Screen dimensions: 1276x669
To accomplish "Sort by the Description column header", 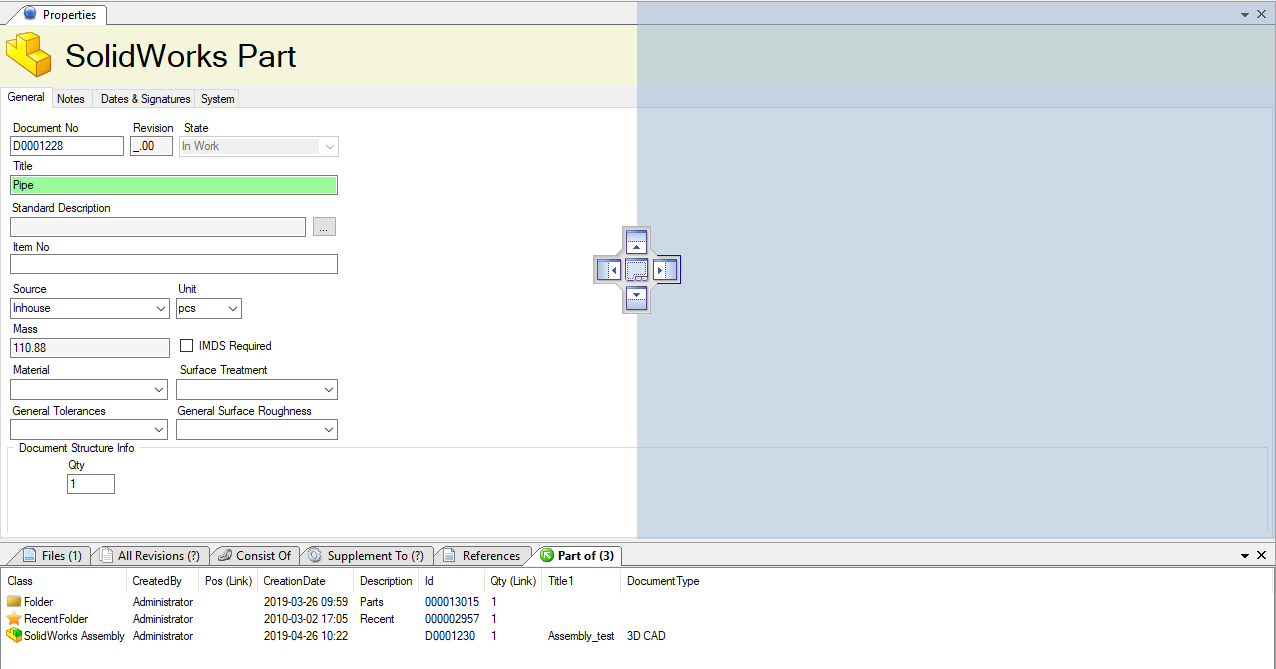I will pyautogui.click(x=386, y=581).
